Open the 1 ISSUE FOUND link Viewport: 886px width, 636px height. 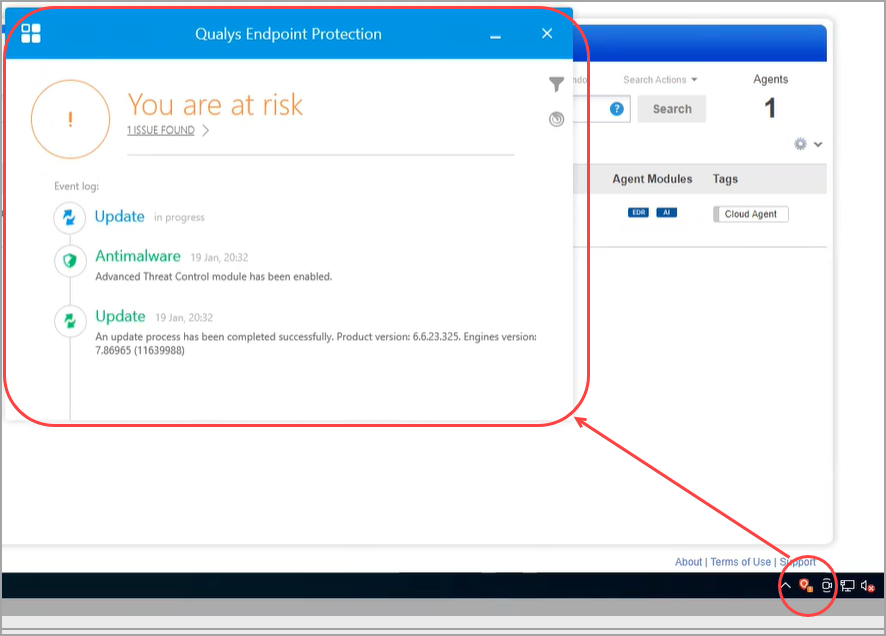[x=160, y=130]
